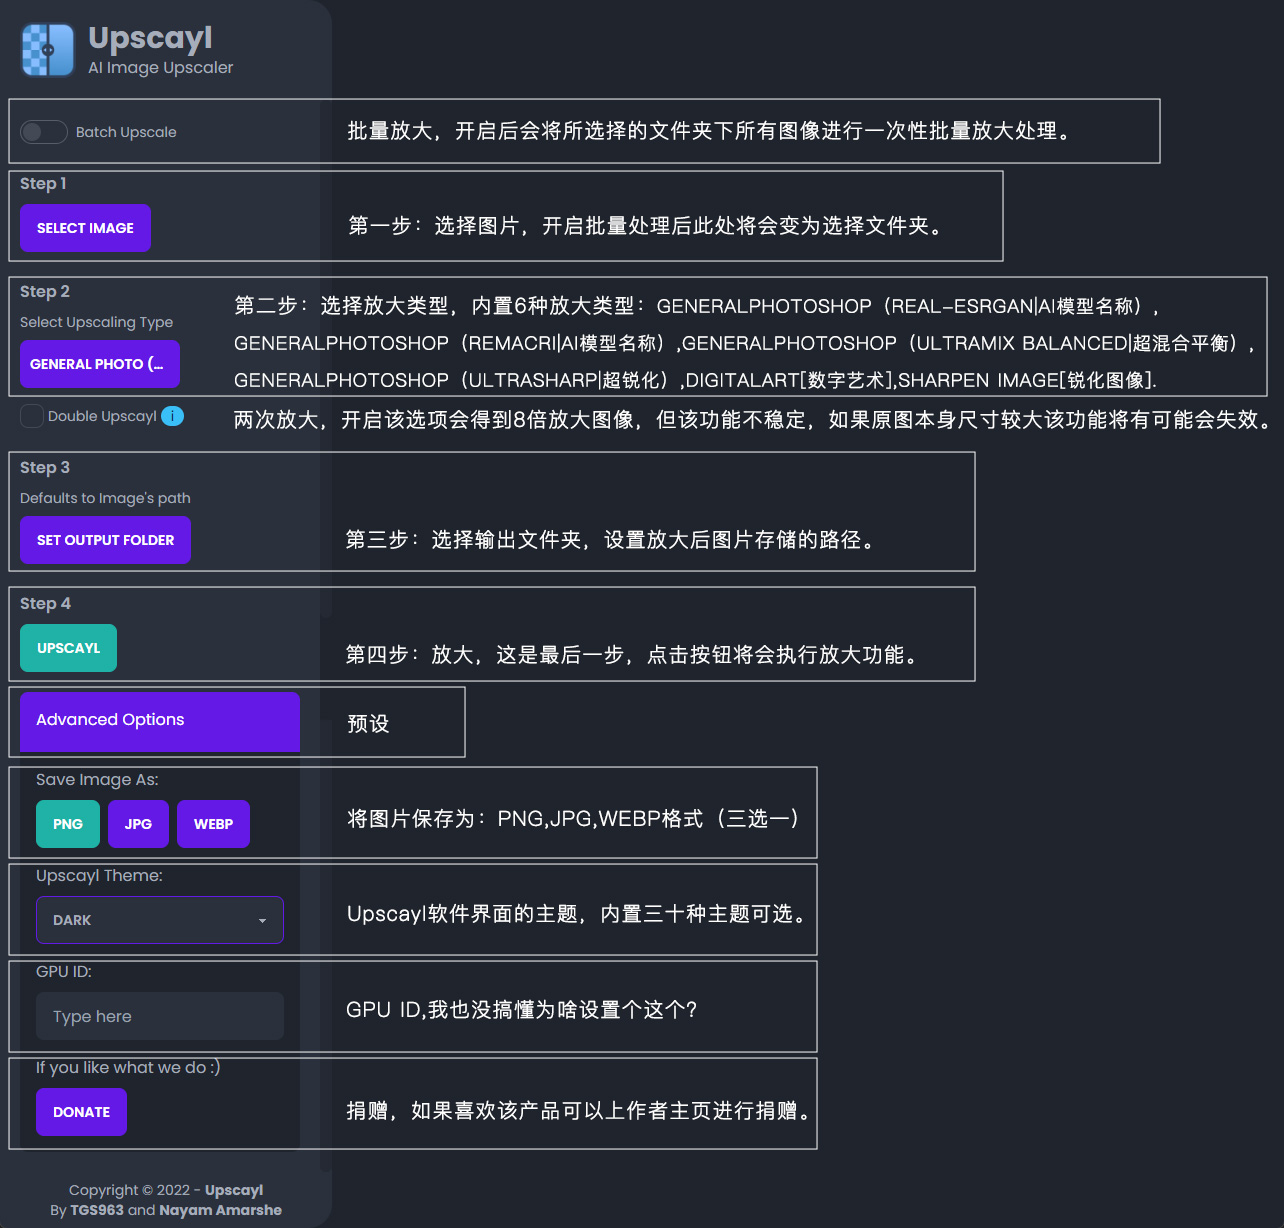Choose JPG as save format

(138, 824)
